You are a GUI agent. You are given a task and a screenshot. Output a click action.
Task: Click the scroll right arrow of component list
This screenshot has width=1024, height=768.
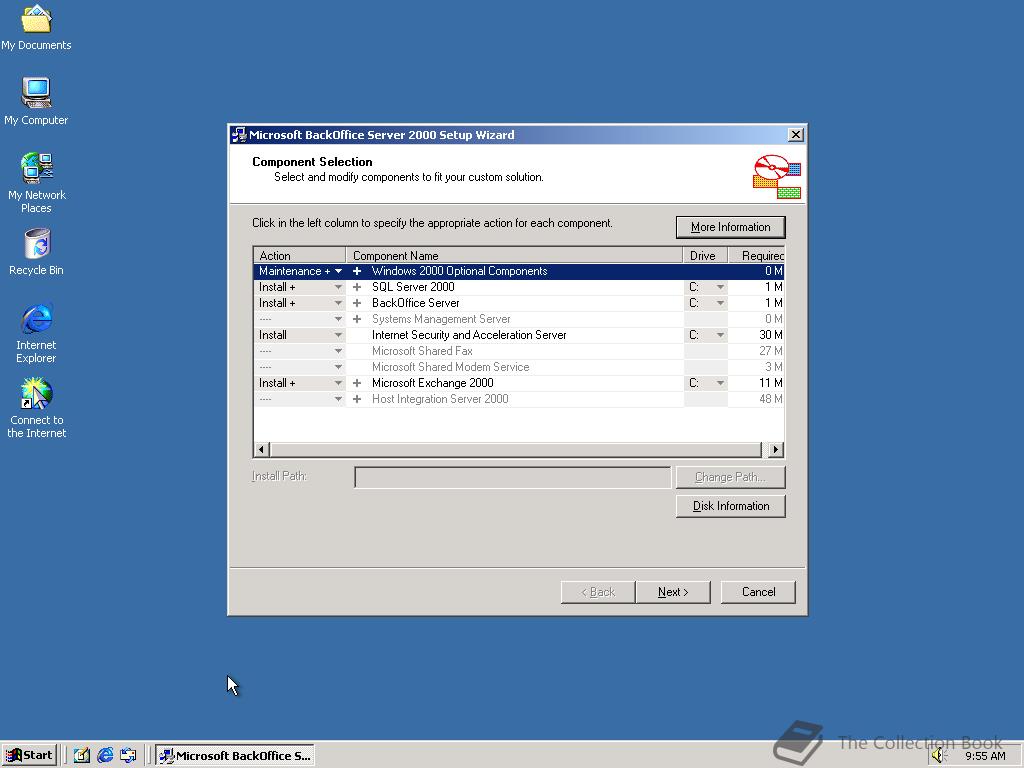pos(776,449)
